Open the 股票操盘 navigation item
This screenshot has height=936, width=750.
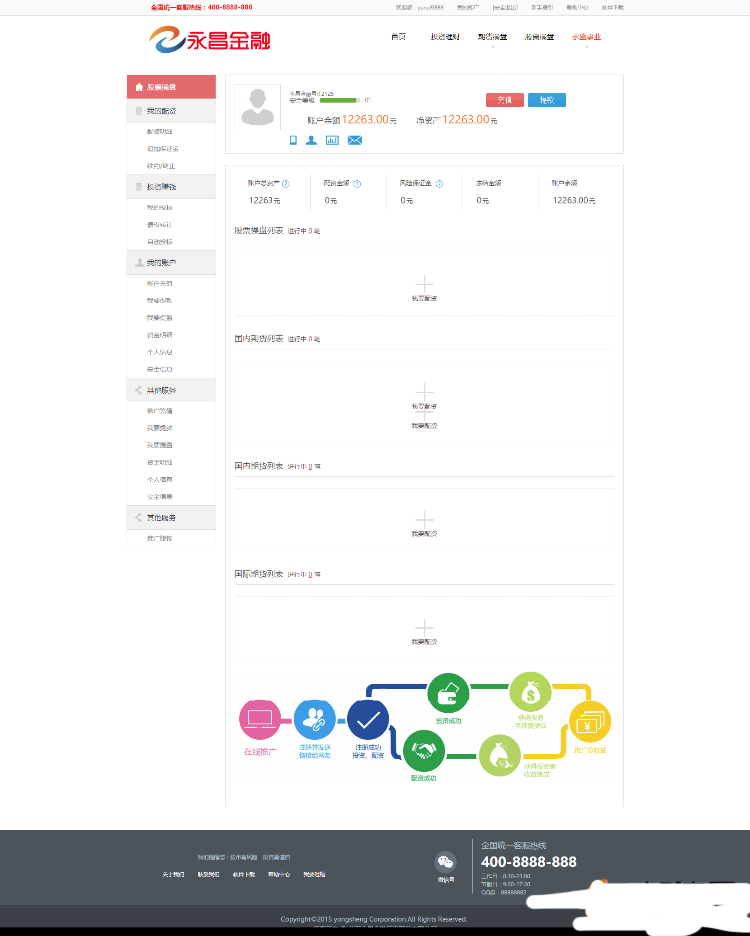(x=539, y=37)
